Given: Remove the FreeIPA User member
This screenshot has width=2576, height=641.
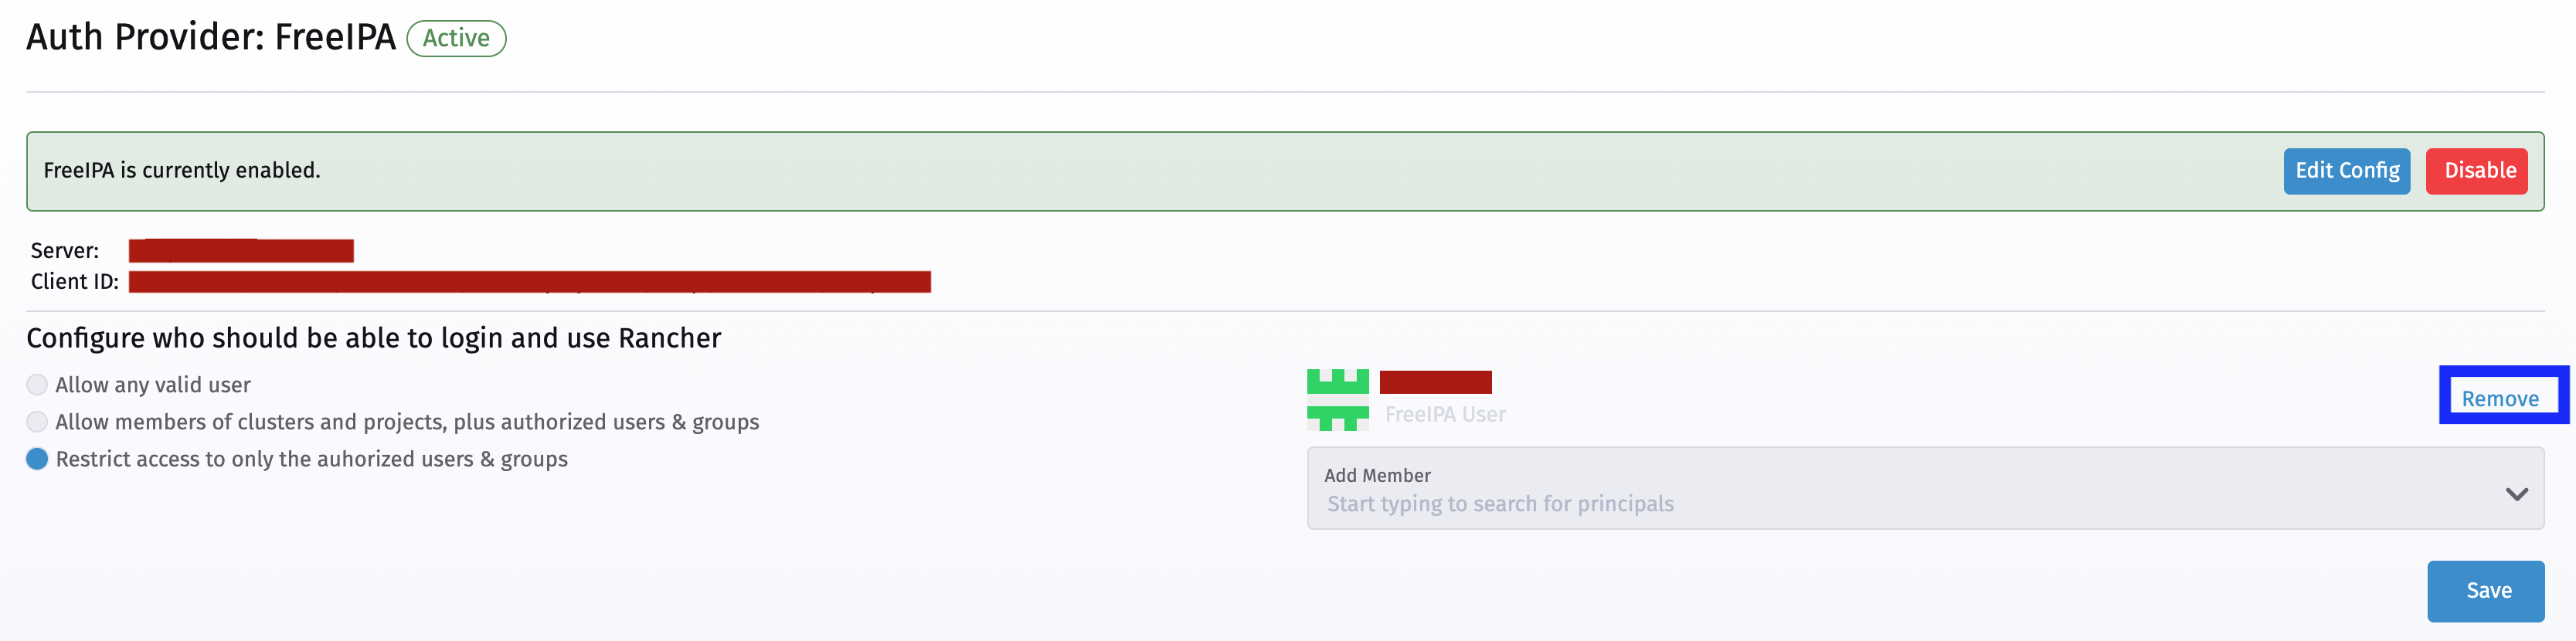Looking at the screenshot, I should (2502, 397).
